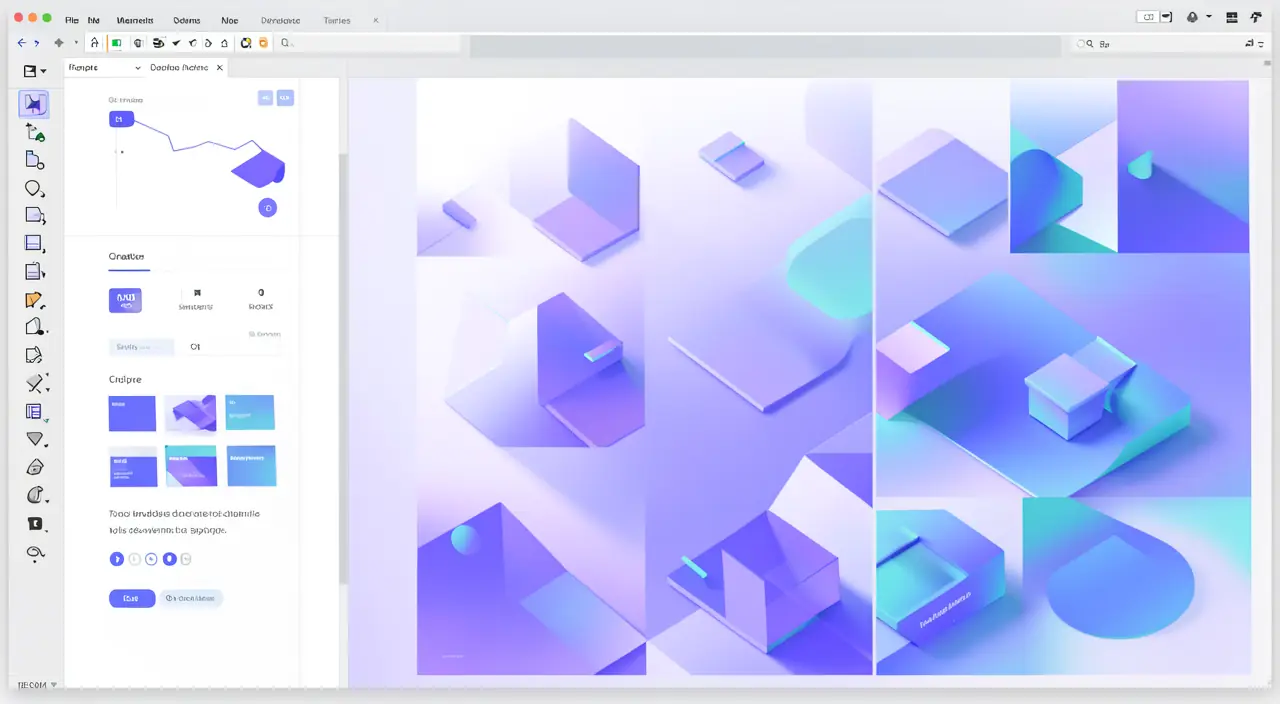Viewport: 1280px width, 704px height.
Task: Click the right input field showing 'Ot'
Action: coord(232,347)
